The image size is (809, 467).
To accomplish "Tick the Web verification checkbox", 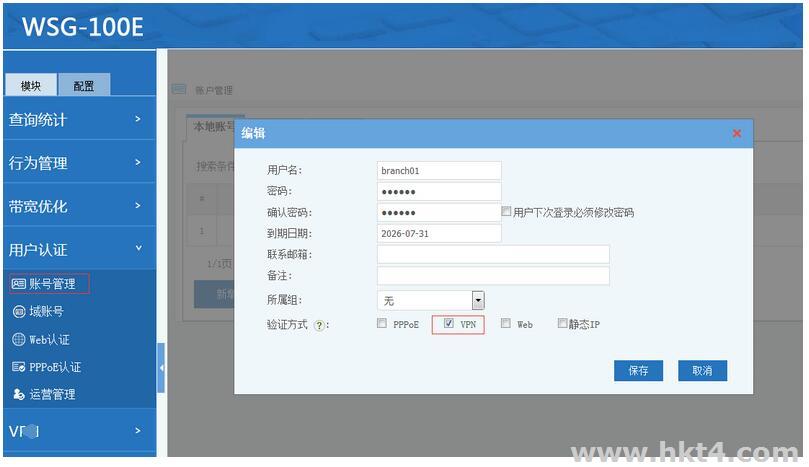I will 506,324.
